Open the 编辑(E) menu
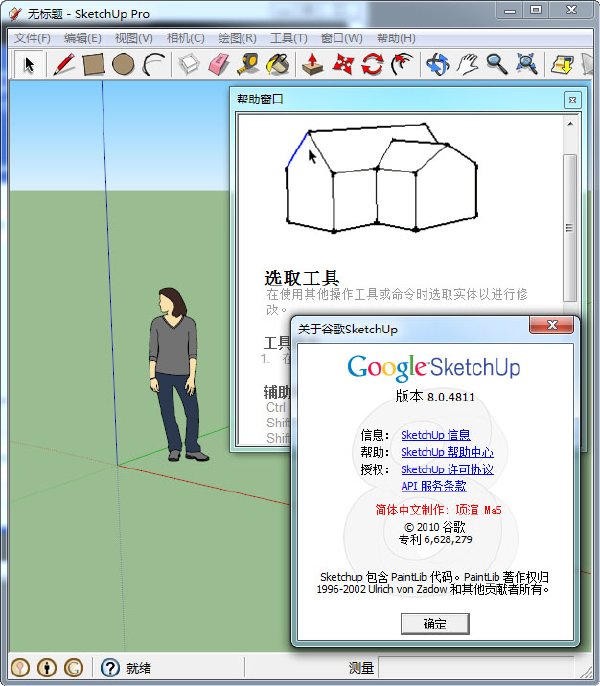This screenshot has height=686, width=600. [x=83, y=38]
